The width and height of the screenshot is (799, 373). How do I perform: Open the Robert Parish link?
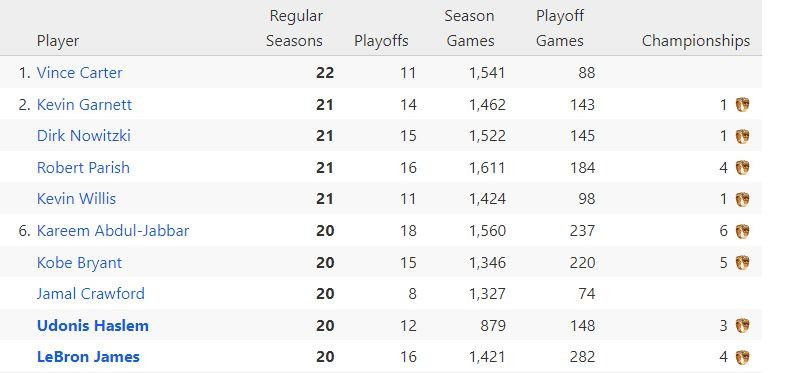click(83, 168)
